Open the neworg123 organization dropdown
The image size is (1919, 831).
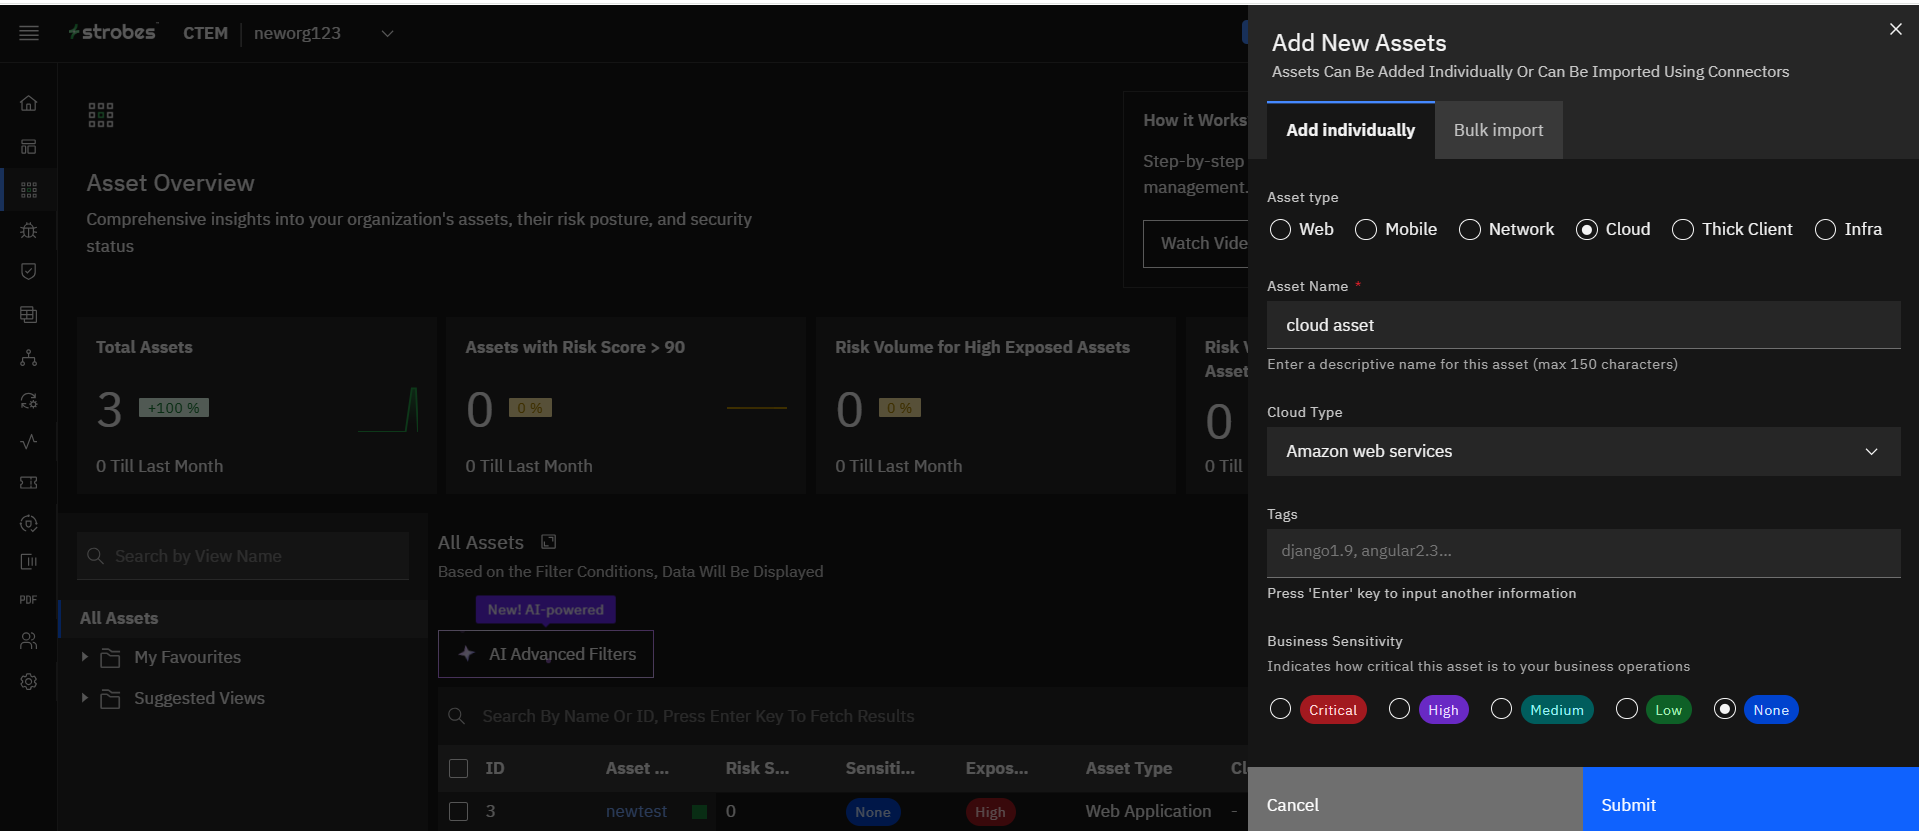click(324, 33)
